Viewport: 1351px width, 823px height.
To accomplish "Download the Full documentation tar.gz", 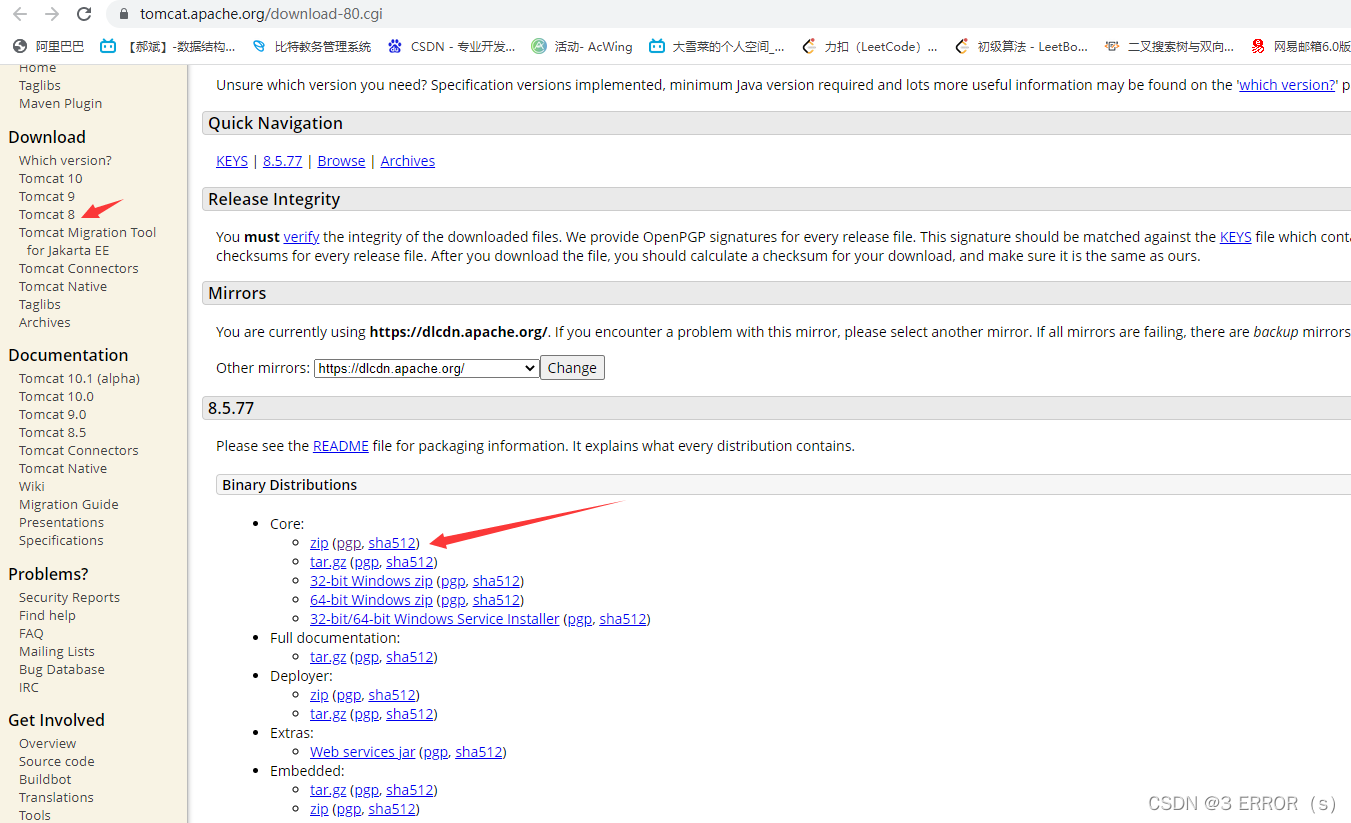I will [x=328, y=657].
